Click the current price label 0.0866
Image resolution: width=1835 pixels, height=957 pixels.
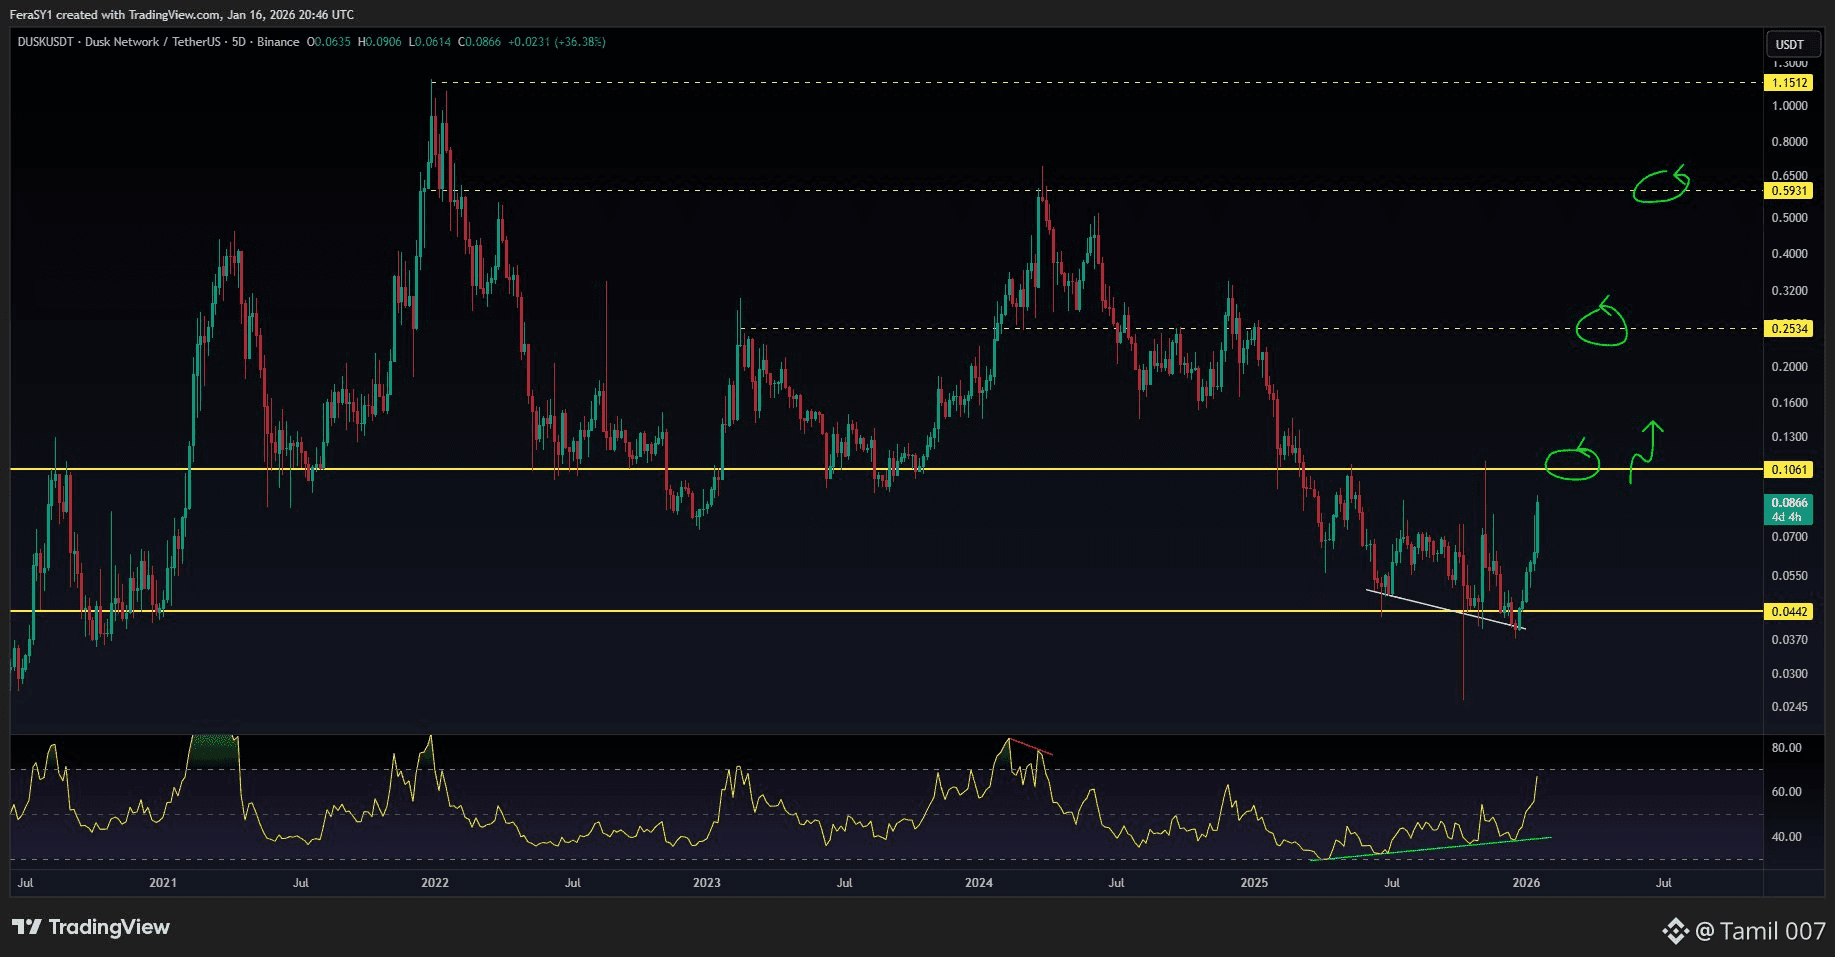pos(1789,503)
